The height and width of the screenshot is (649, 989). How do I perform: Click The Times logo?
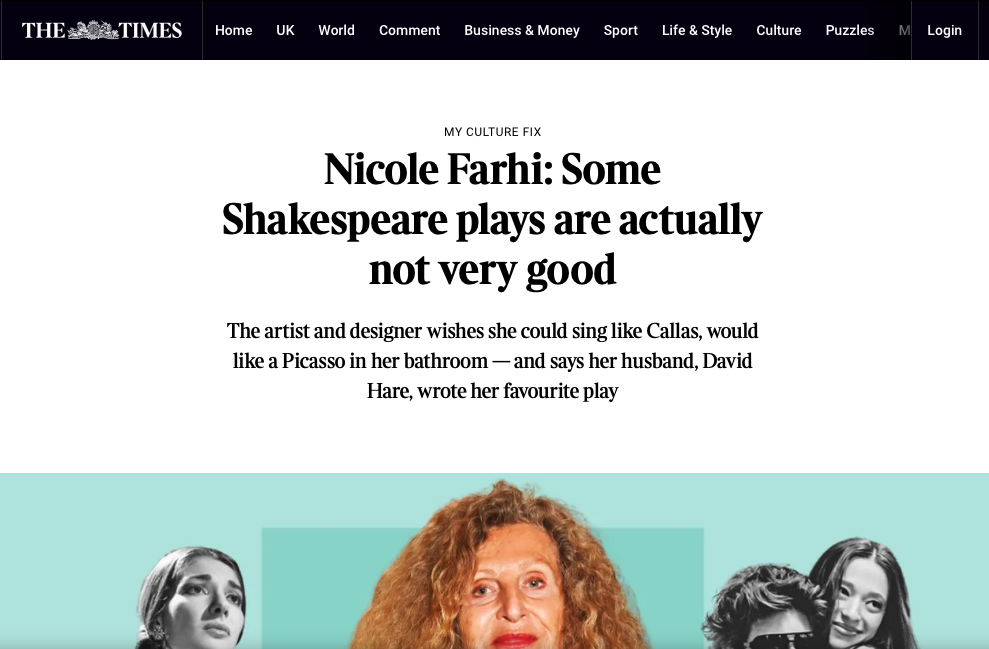[x=102, y=30]
